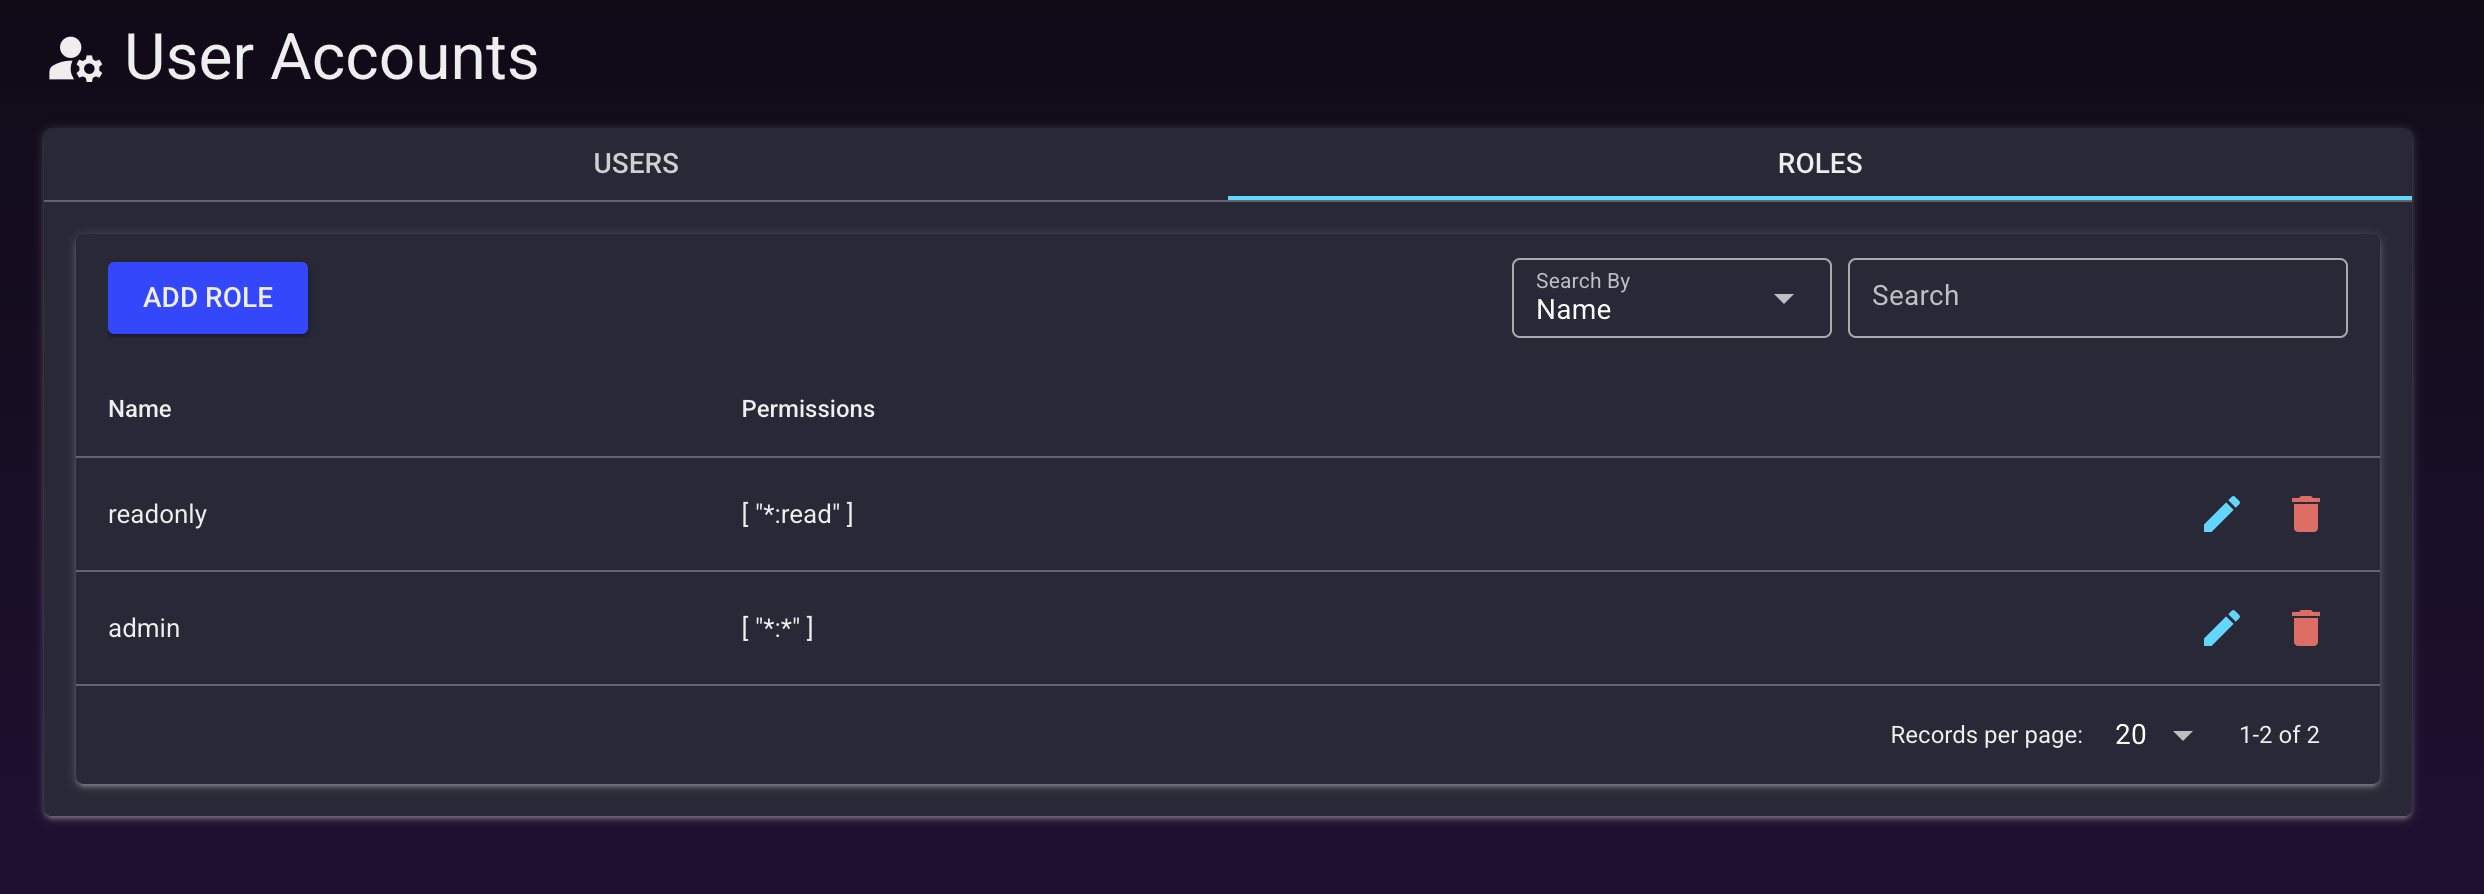Select the Roles tab
Screen dimensions: 2484x894
tap(1819, 164)
